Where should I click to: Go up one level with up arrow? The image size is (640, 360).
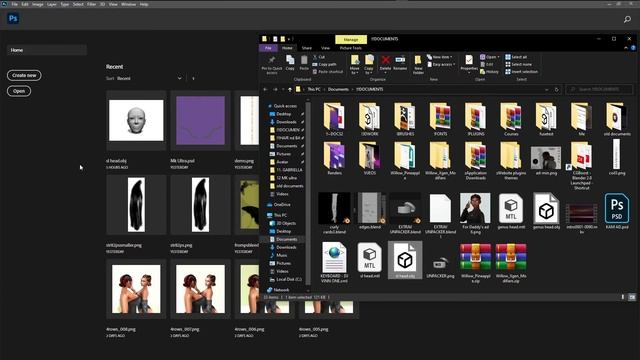(290, 89)
